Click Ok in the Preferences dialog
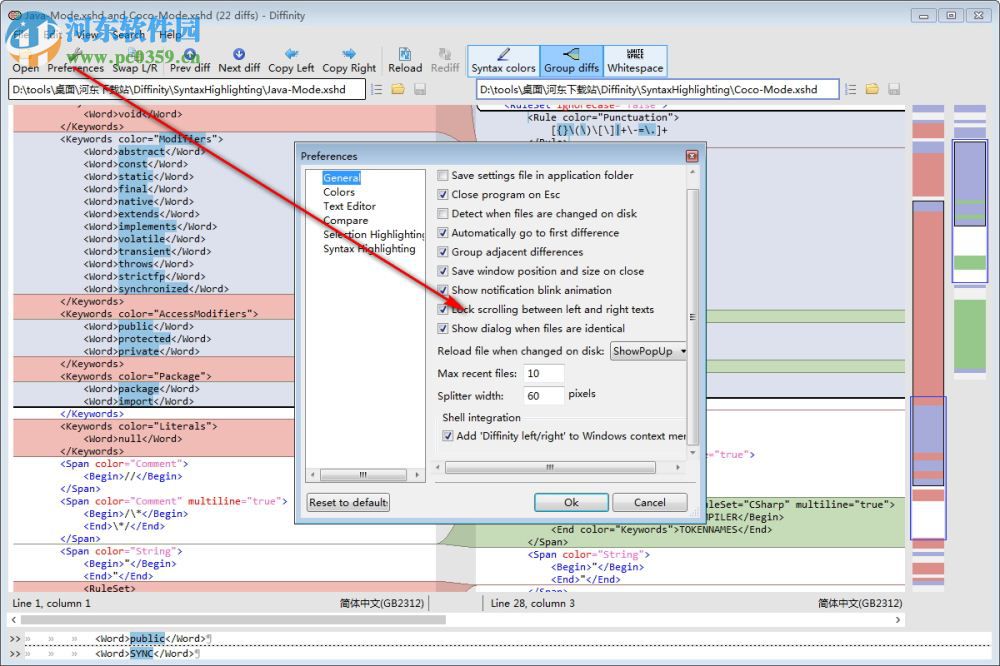The width and height of the screenshot is (1000, 666). tap(571, 503)
